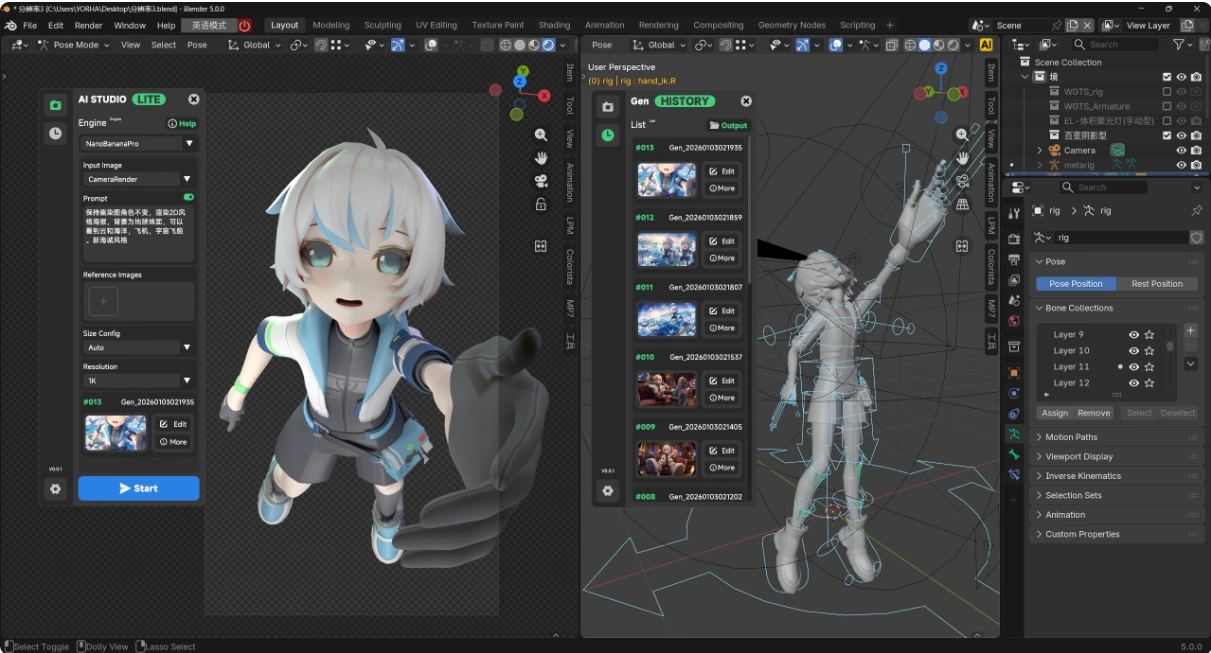Expand the Inverse Kinematics panel

(1117, 476)
